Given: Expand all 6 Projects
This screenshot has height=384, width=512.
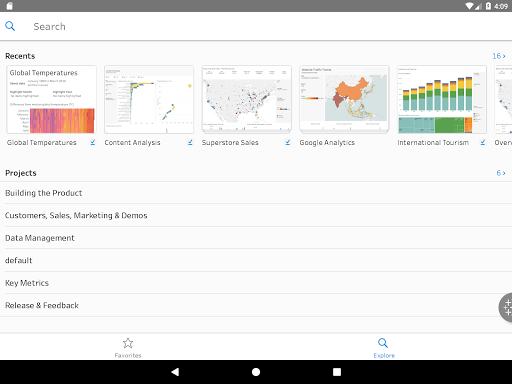Looking at the screenshot, I should pyautogui.click(x=501, y=173).
